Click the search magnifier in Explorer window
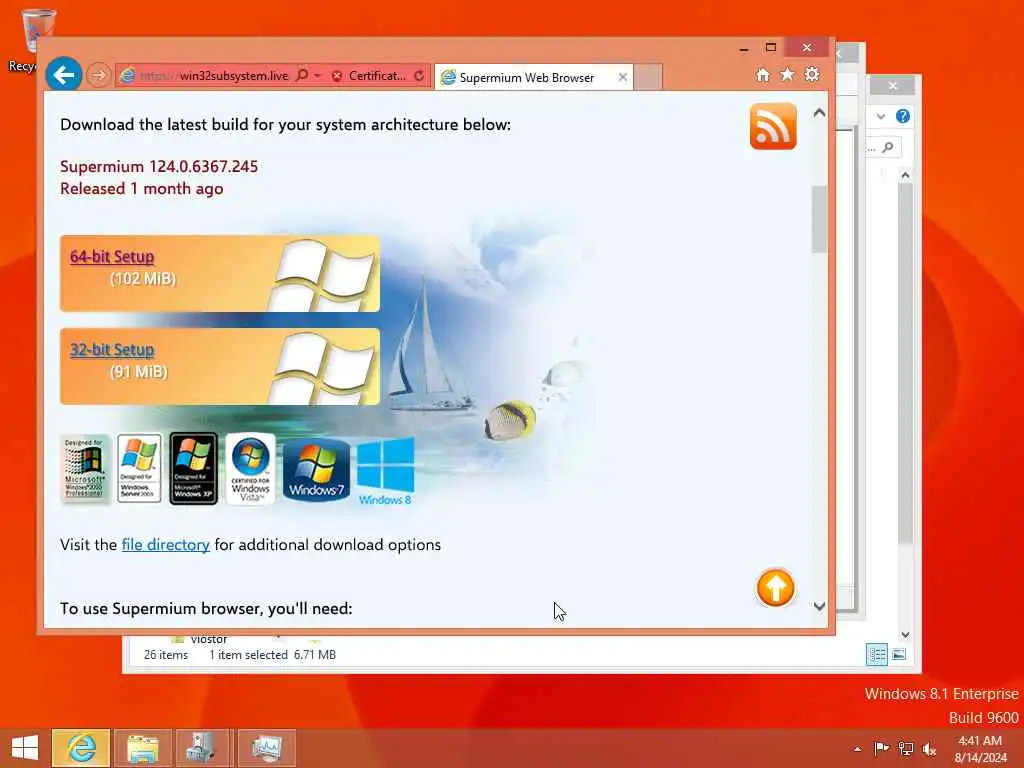 (x=888, y=148)
